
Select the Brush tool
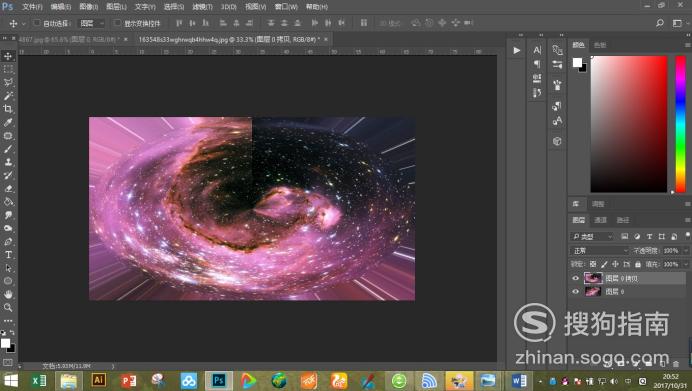pos(8,149)
